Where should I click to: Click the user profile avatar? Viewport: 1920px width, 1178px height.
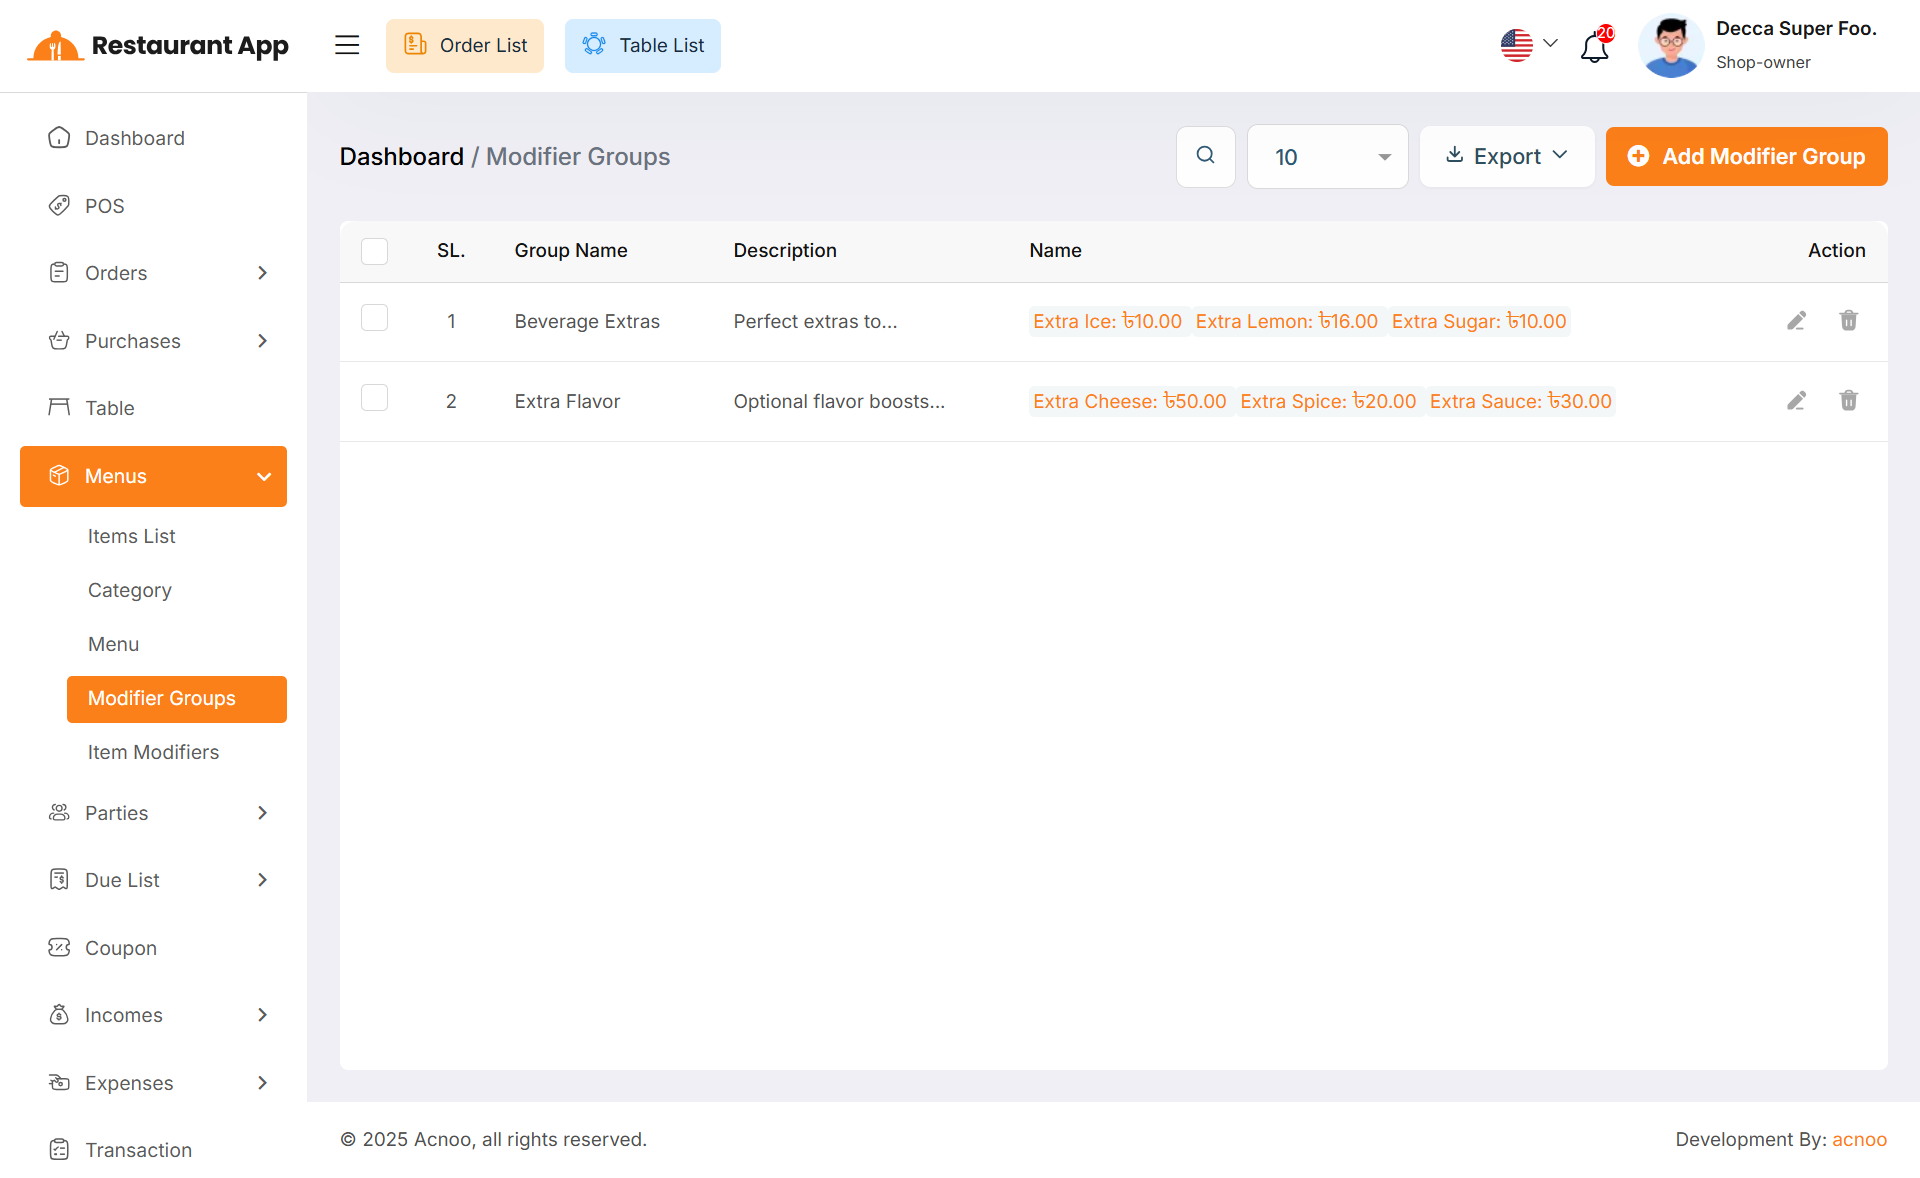1670,46
